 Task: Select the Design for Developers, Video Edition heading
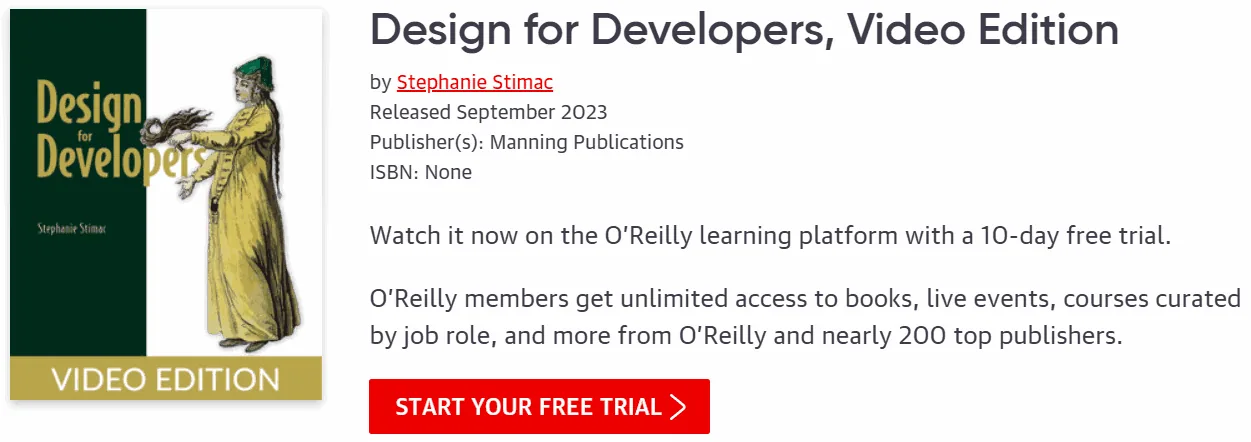click(x=744, y=30)
